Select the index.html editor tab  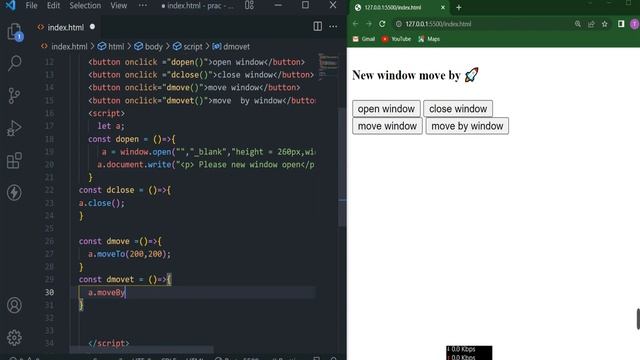[65, 27]
